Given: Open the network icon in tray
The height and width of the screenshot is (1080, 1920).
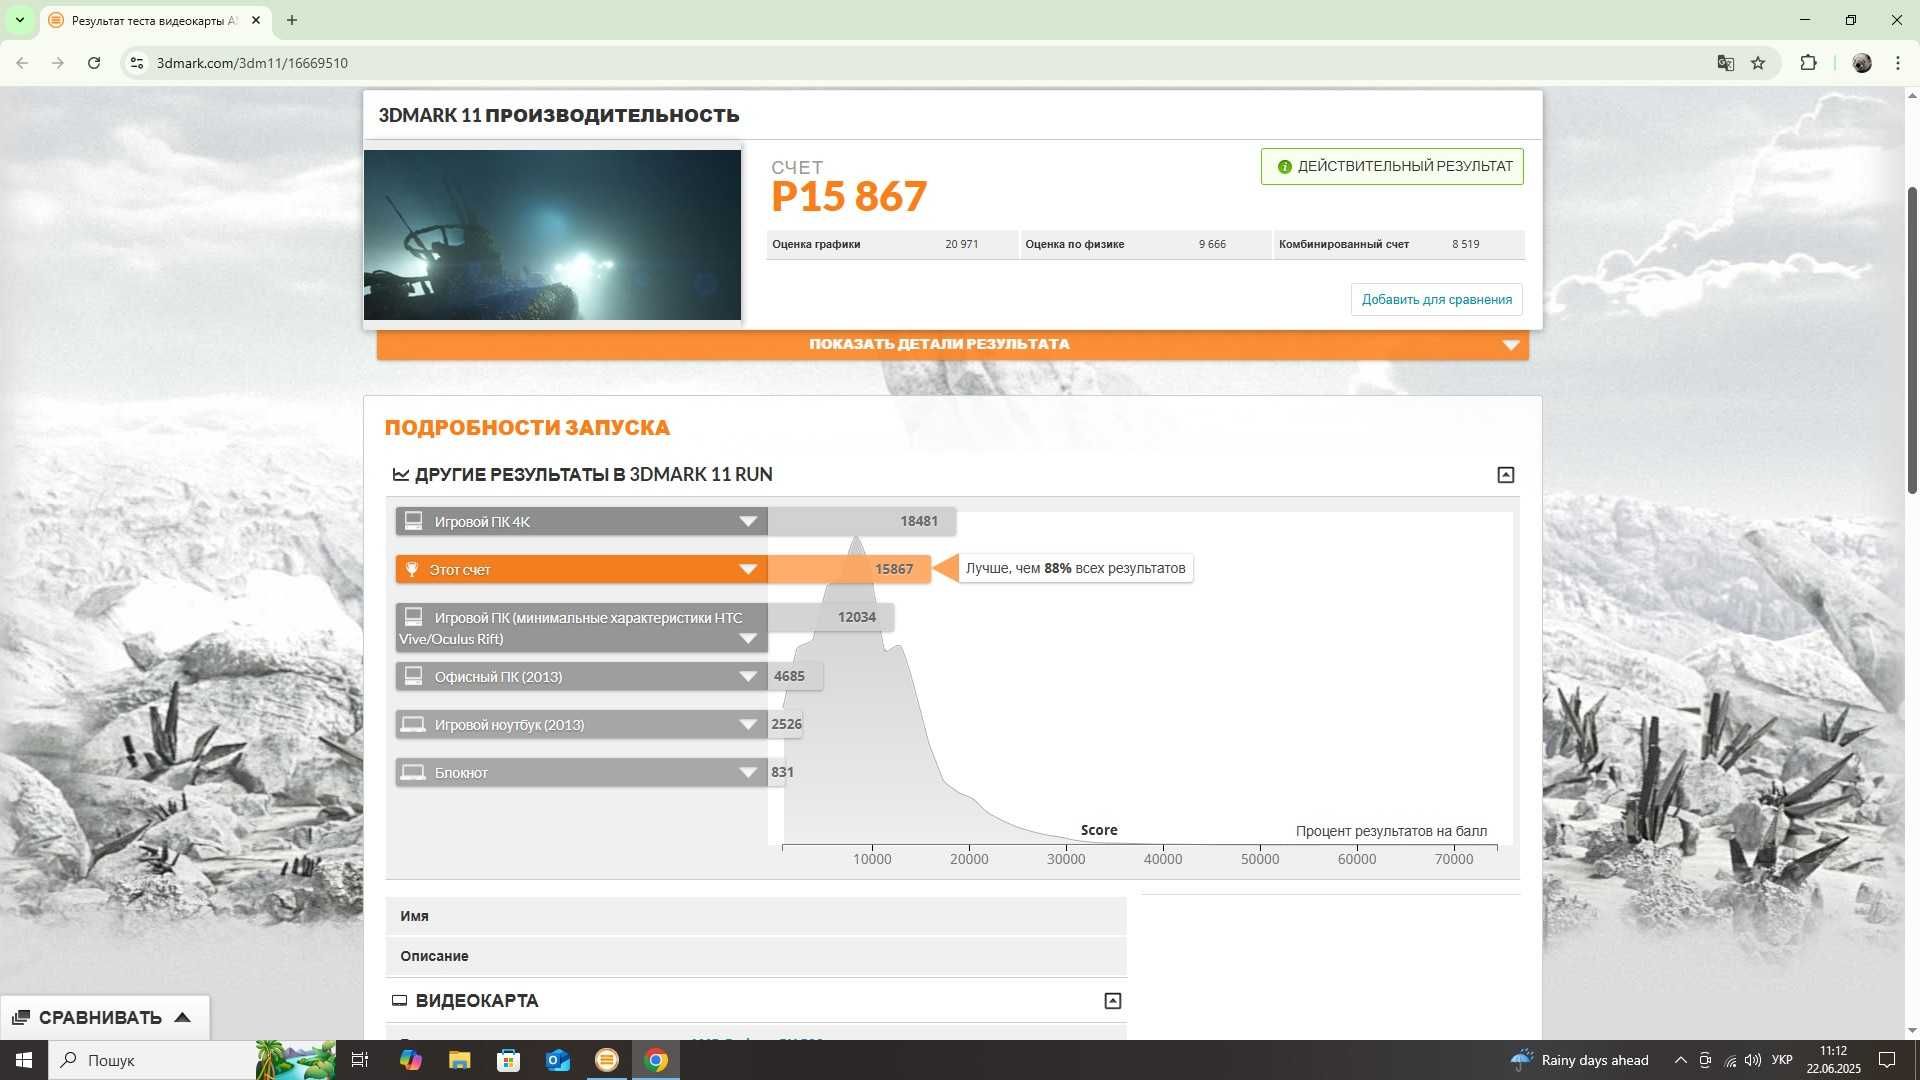Looking at the screenshot, I should 1730,1060.
